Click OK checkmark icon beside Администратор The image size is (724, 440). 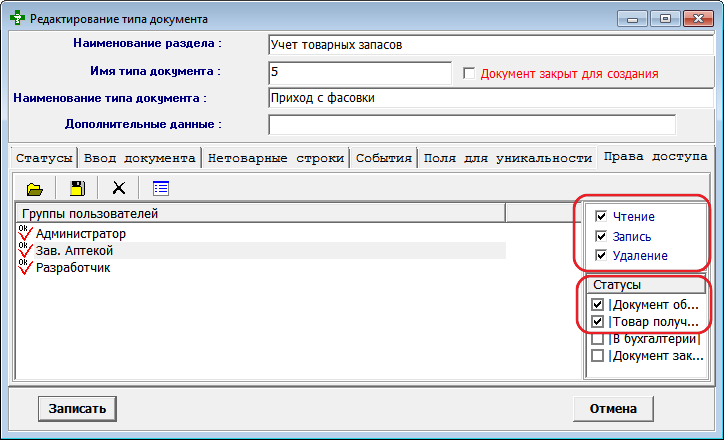(x=25, y=233)
